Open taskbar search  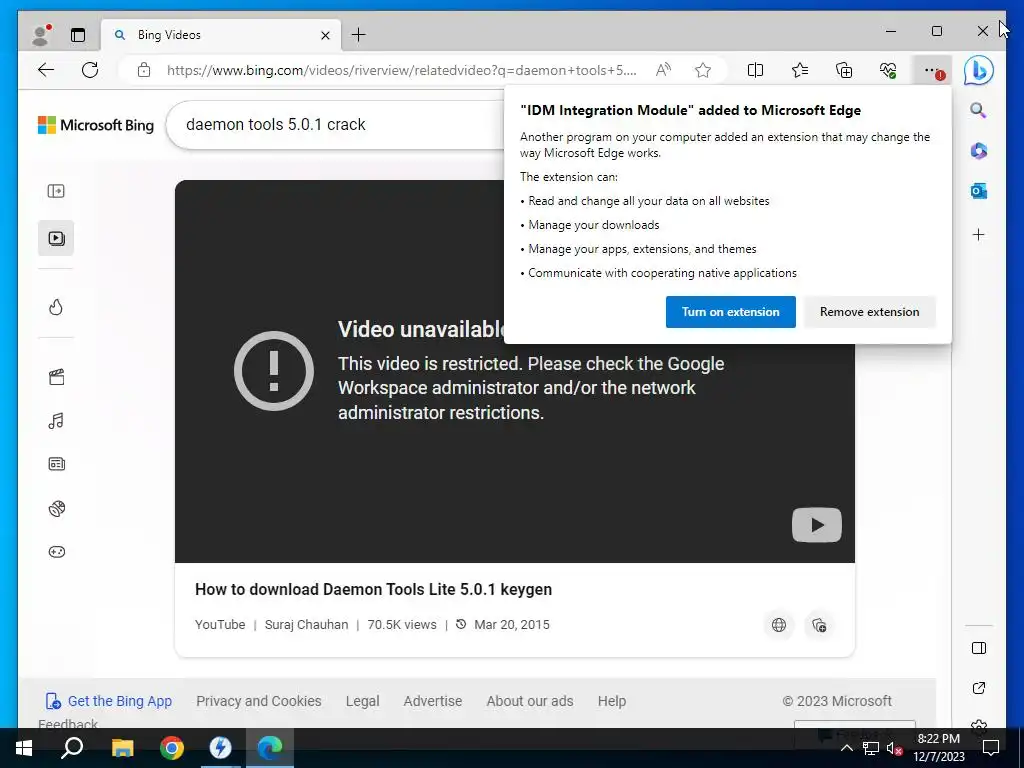72,748
